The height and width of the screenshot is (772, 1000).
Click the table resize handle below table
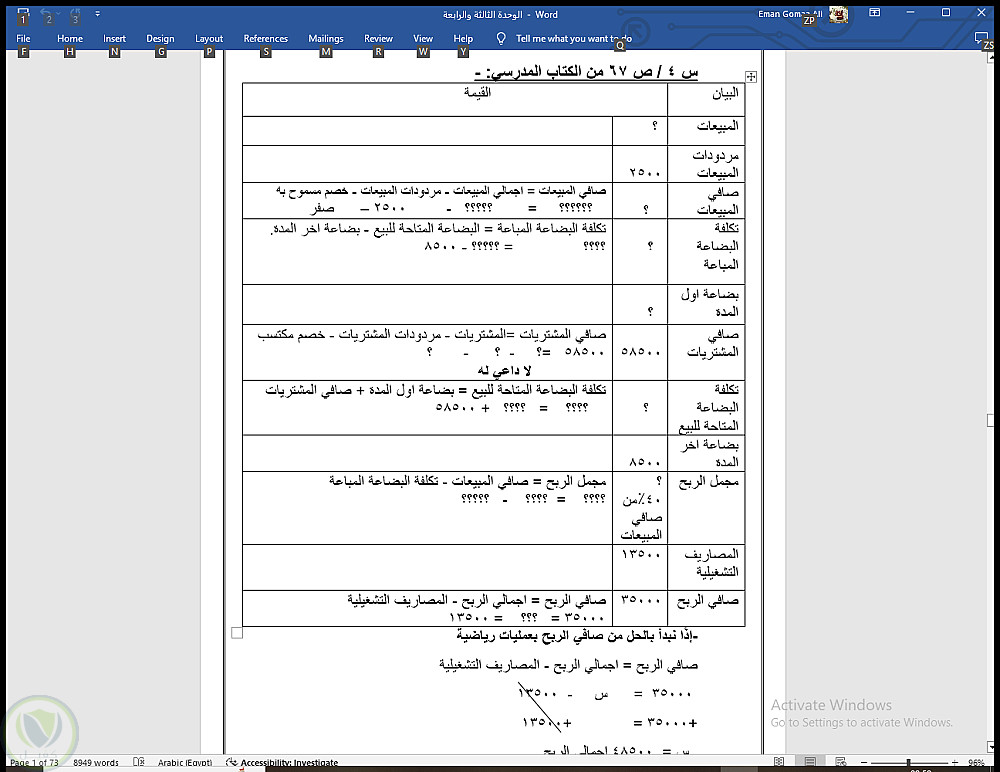tap(237, 633)
